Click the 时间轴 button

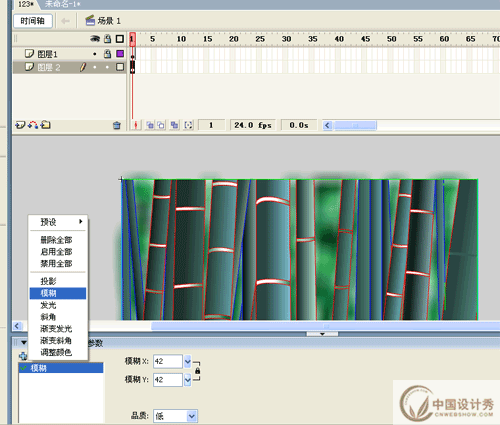[x=33, y=21]
